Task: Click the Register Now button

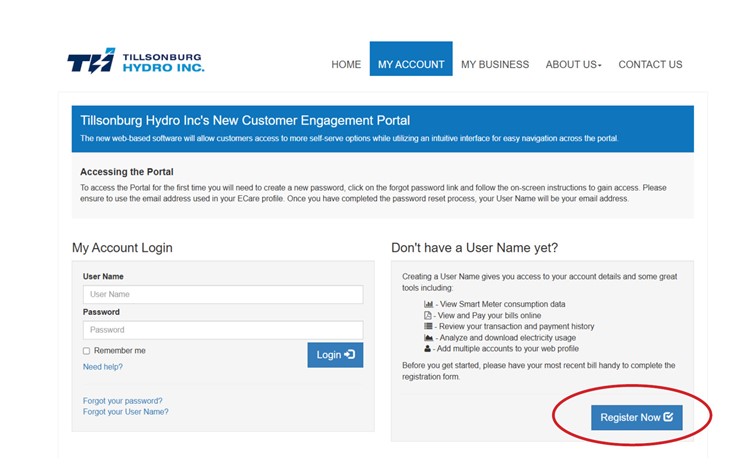Action: [637, 418]
